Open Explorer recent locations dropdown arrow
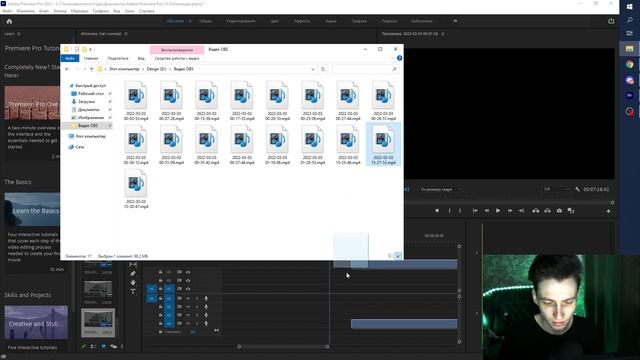This screenshot has height=360, width=640. pos(84,69)
